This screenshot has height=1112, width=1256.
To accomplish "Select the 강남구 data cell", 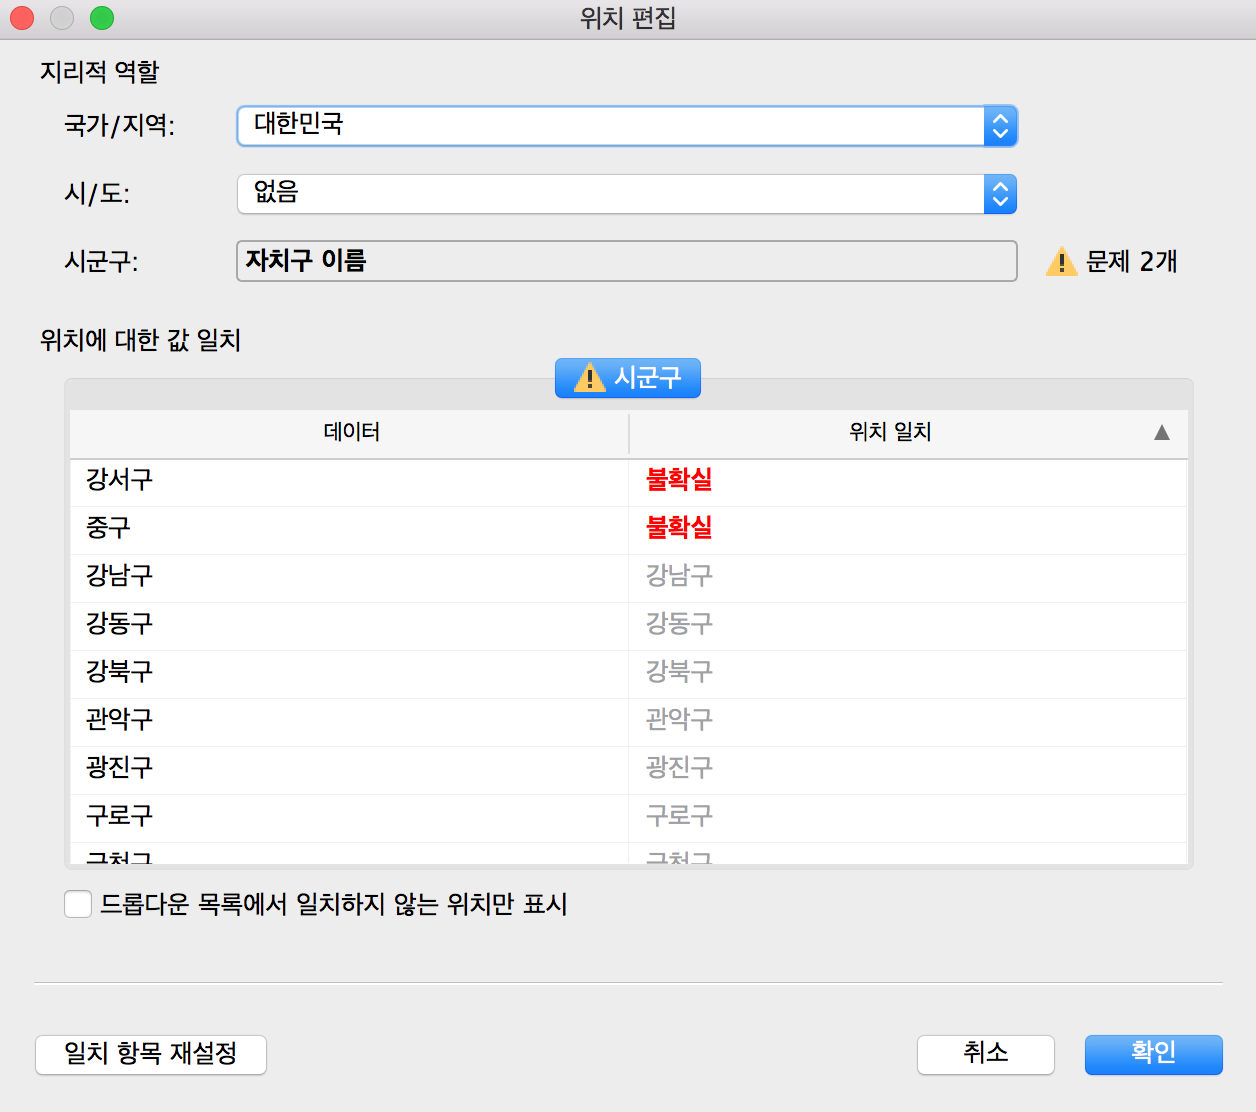I will [x=349, y=576].
